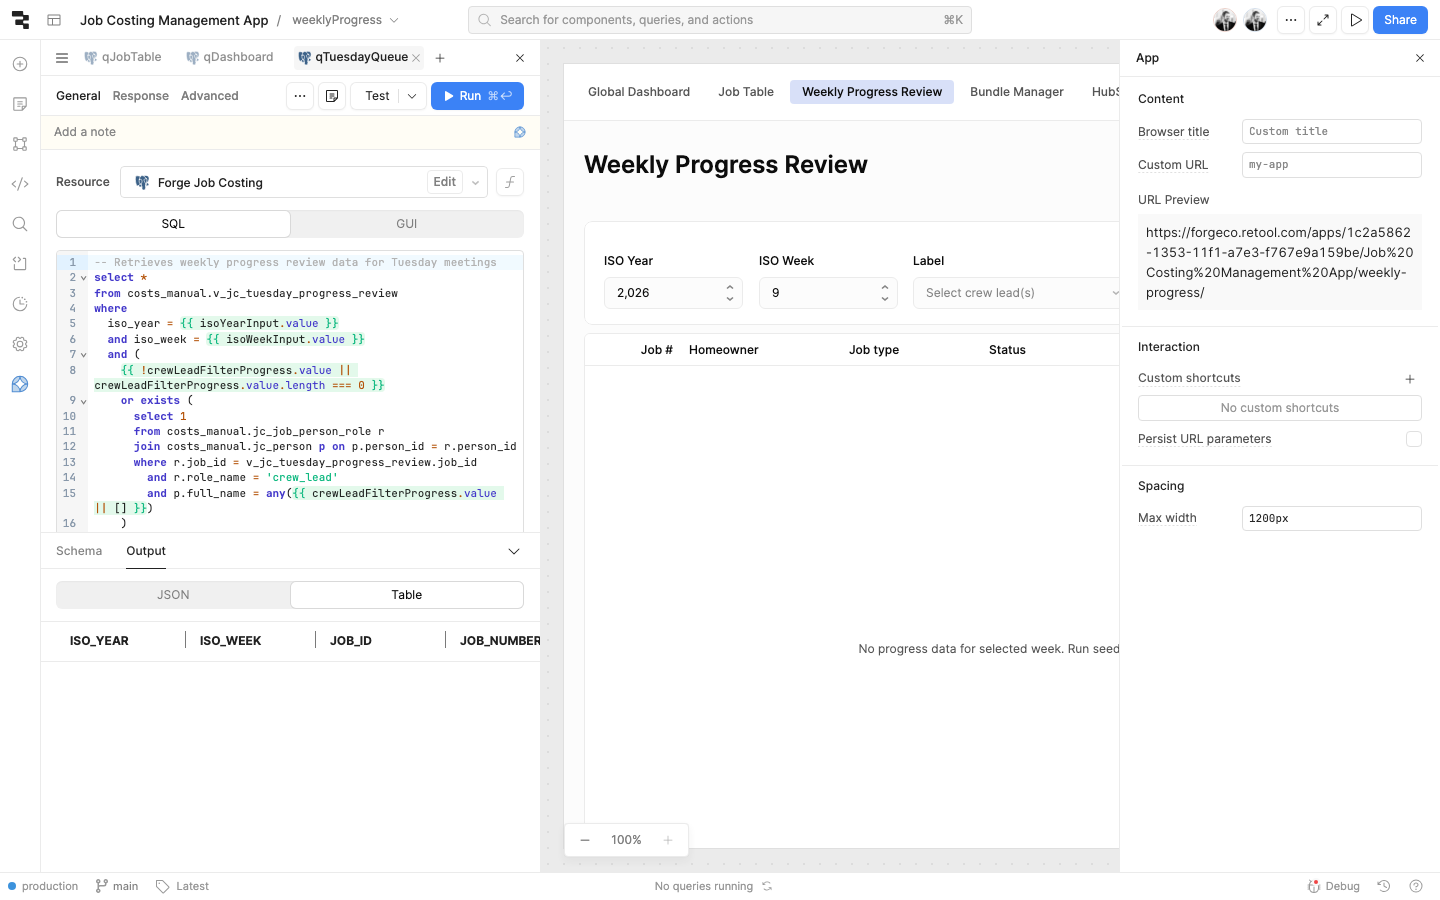Open the code editor sidebar icon
1440x900 pixels.
tap(20, 184)
